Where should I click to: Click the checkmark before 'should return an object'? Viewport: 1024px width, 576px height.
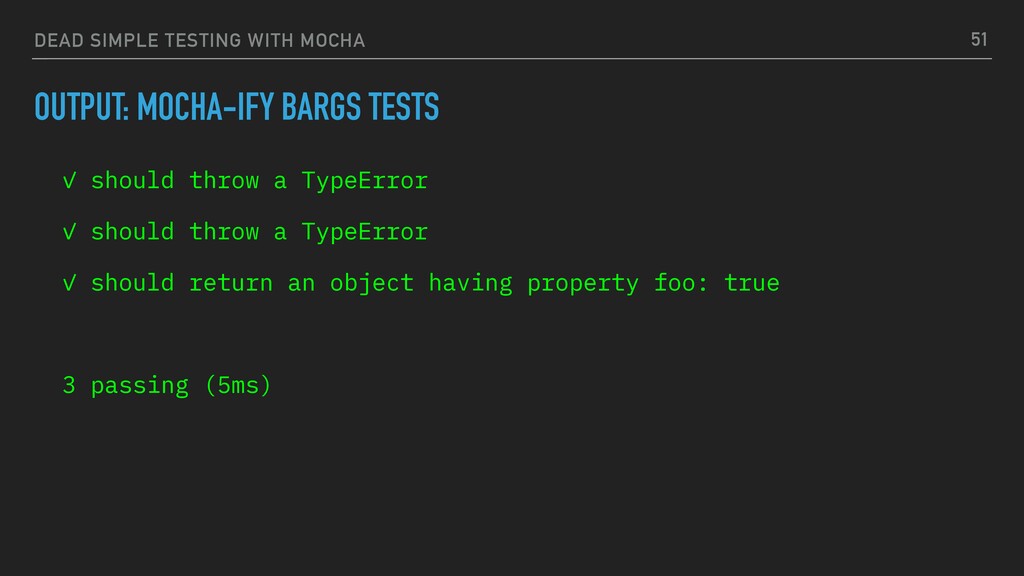coord(69,283)
